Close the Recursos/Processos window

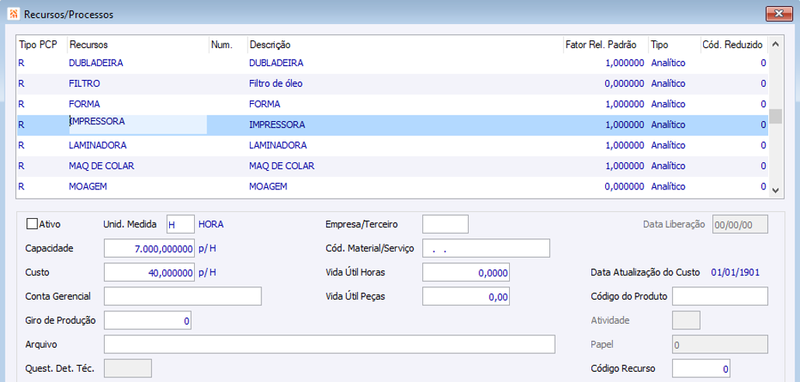click(x=779, y=14)
